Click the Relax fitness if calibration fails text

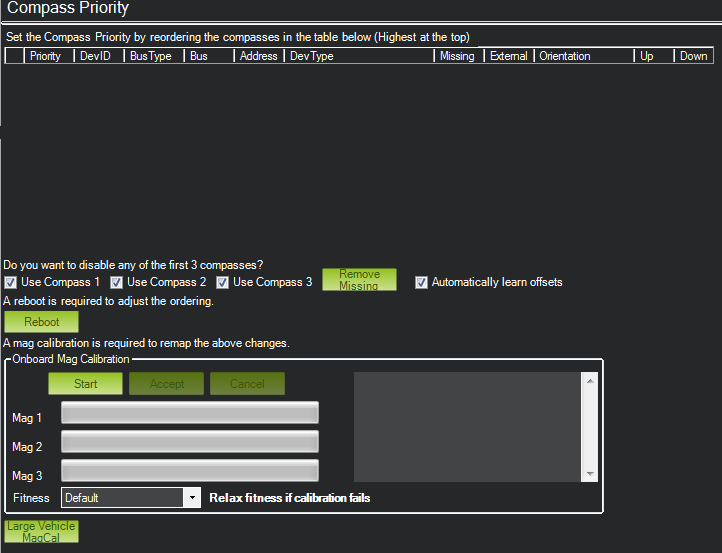tap(290, 498)
